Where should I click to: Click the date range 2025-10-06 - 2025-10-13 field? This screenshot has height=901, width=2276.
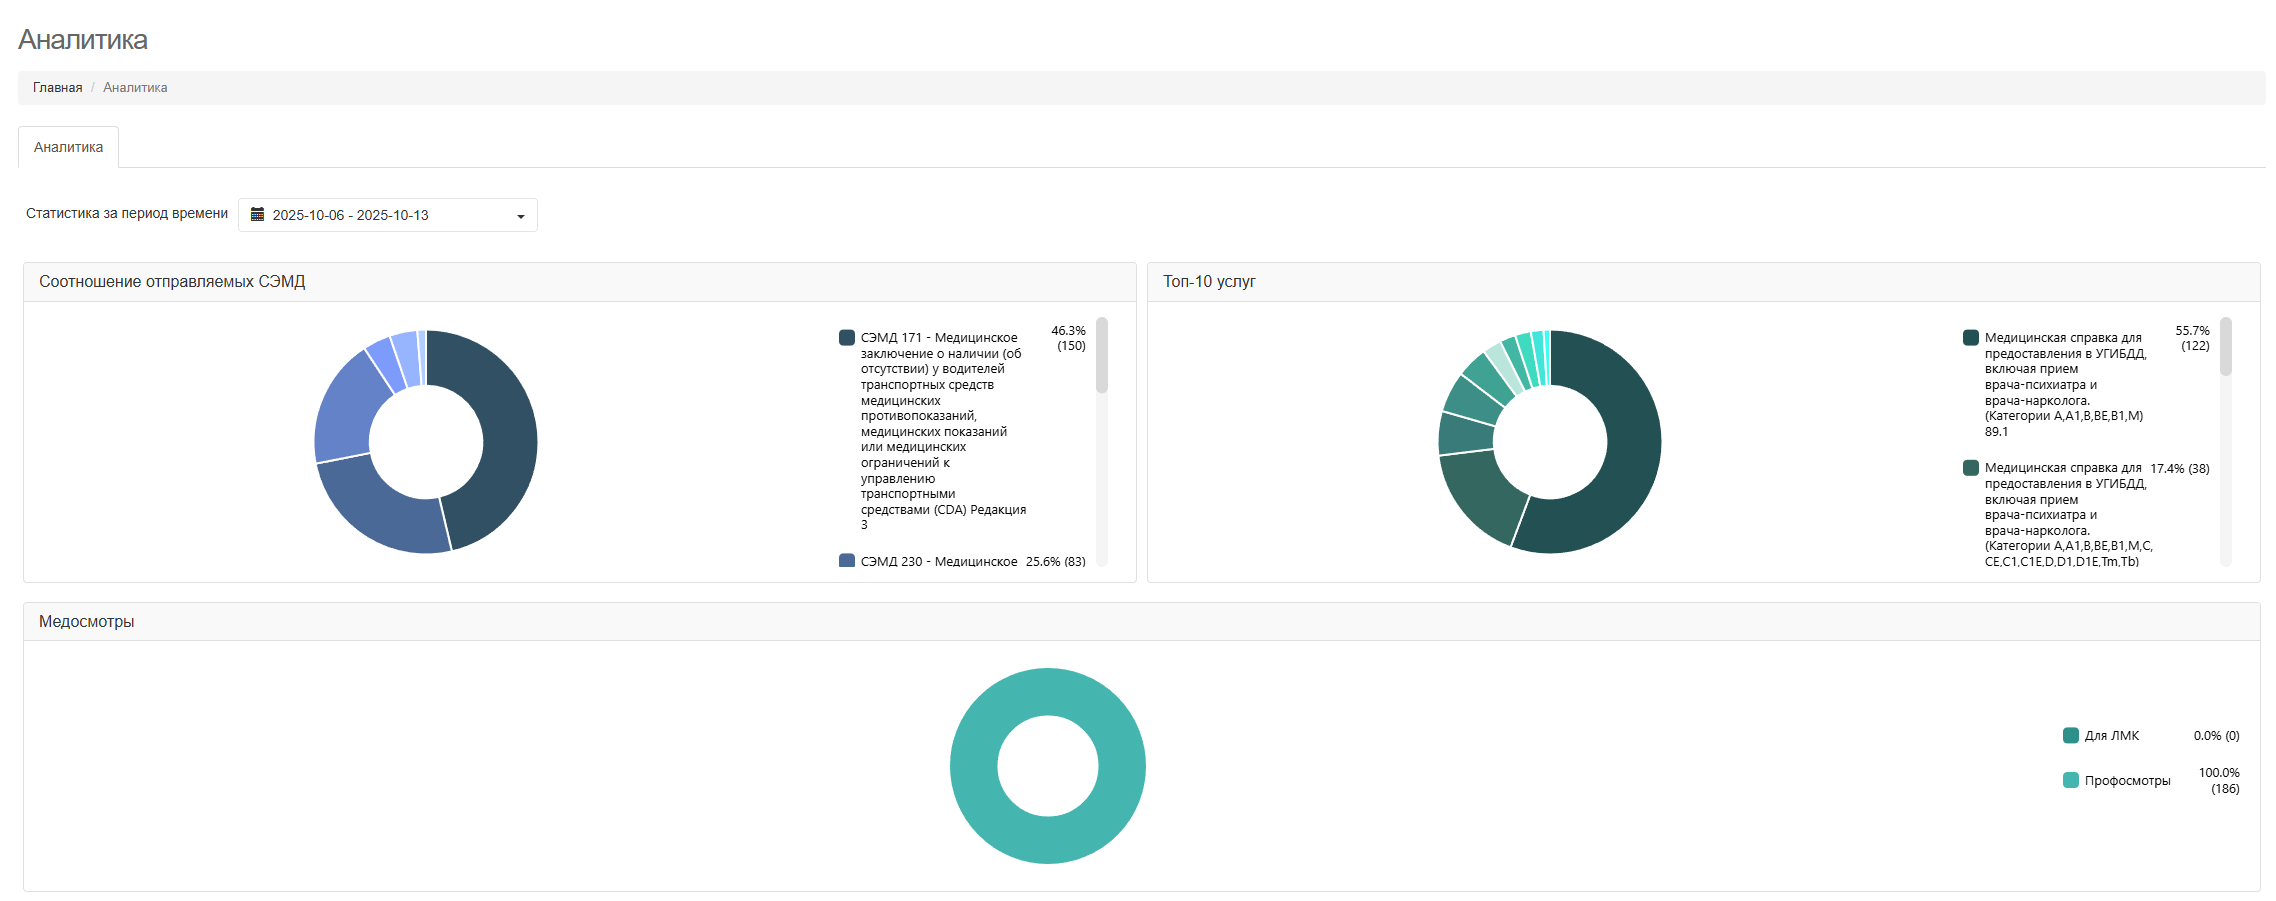point(350,215)
